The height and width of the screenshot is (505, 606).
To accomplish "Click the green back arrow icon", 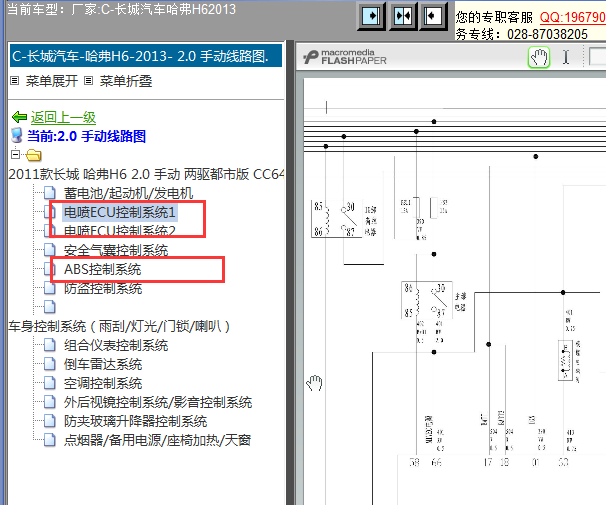I will pyautogui.click(x=19, y=117).
